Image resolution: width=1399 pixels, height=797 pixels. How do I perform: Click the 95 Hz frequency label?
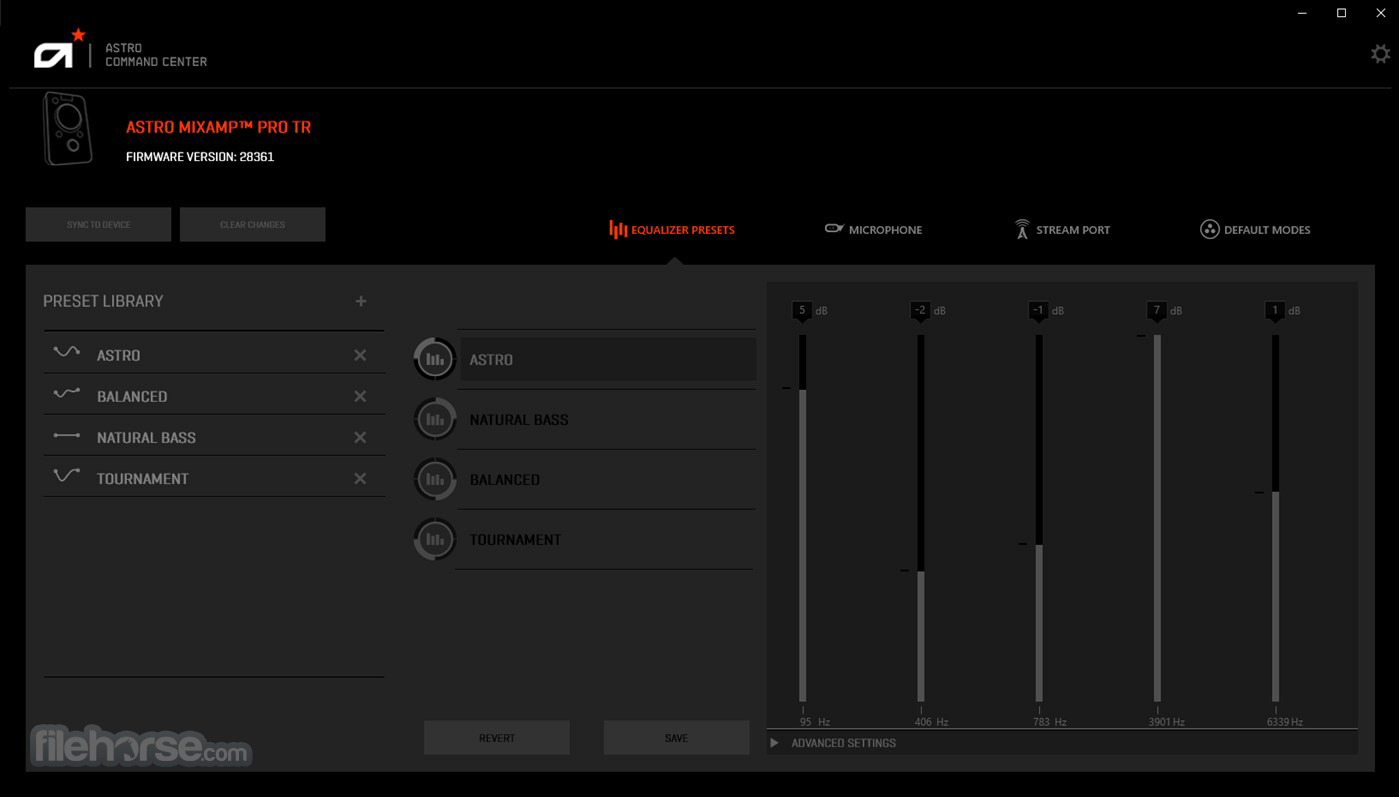tap(815, 722)
